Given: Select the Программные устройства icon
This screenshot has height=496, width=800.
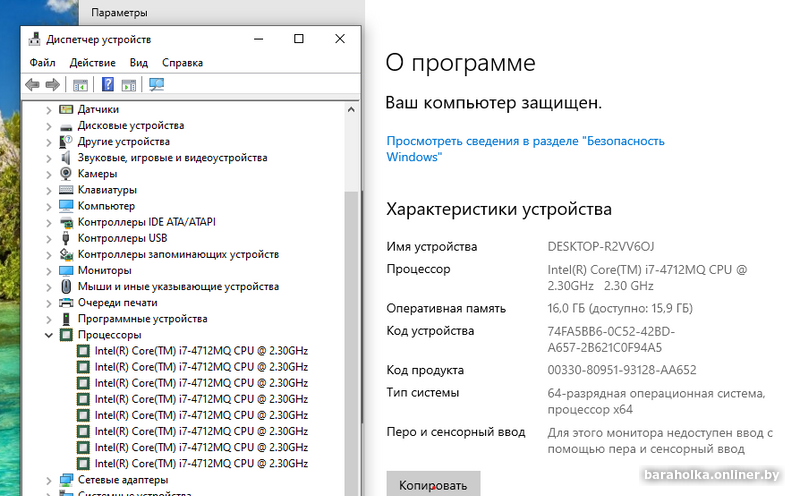Looking at the screenshot, I should 66,319.
